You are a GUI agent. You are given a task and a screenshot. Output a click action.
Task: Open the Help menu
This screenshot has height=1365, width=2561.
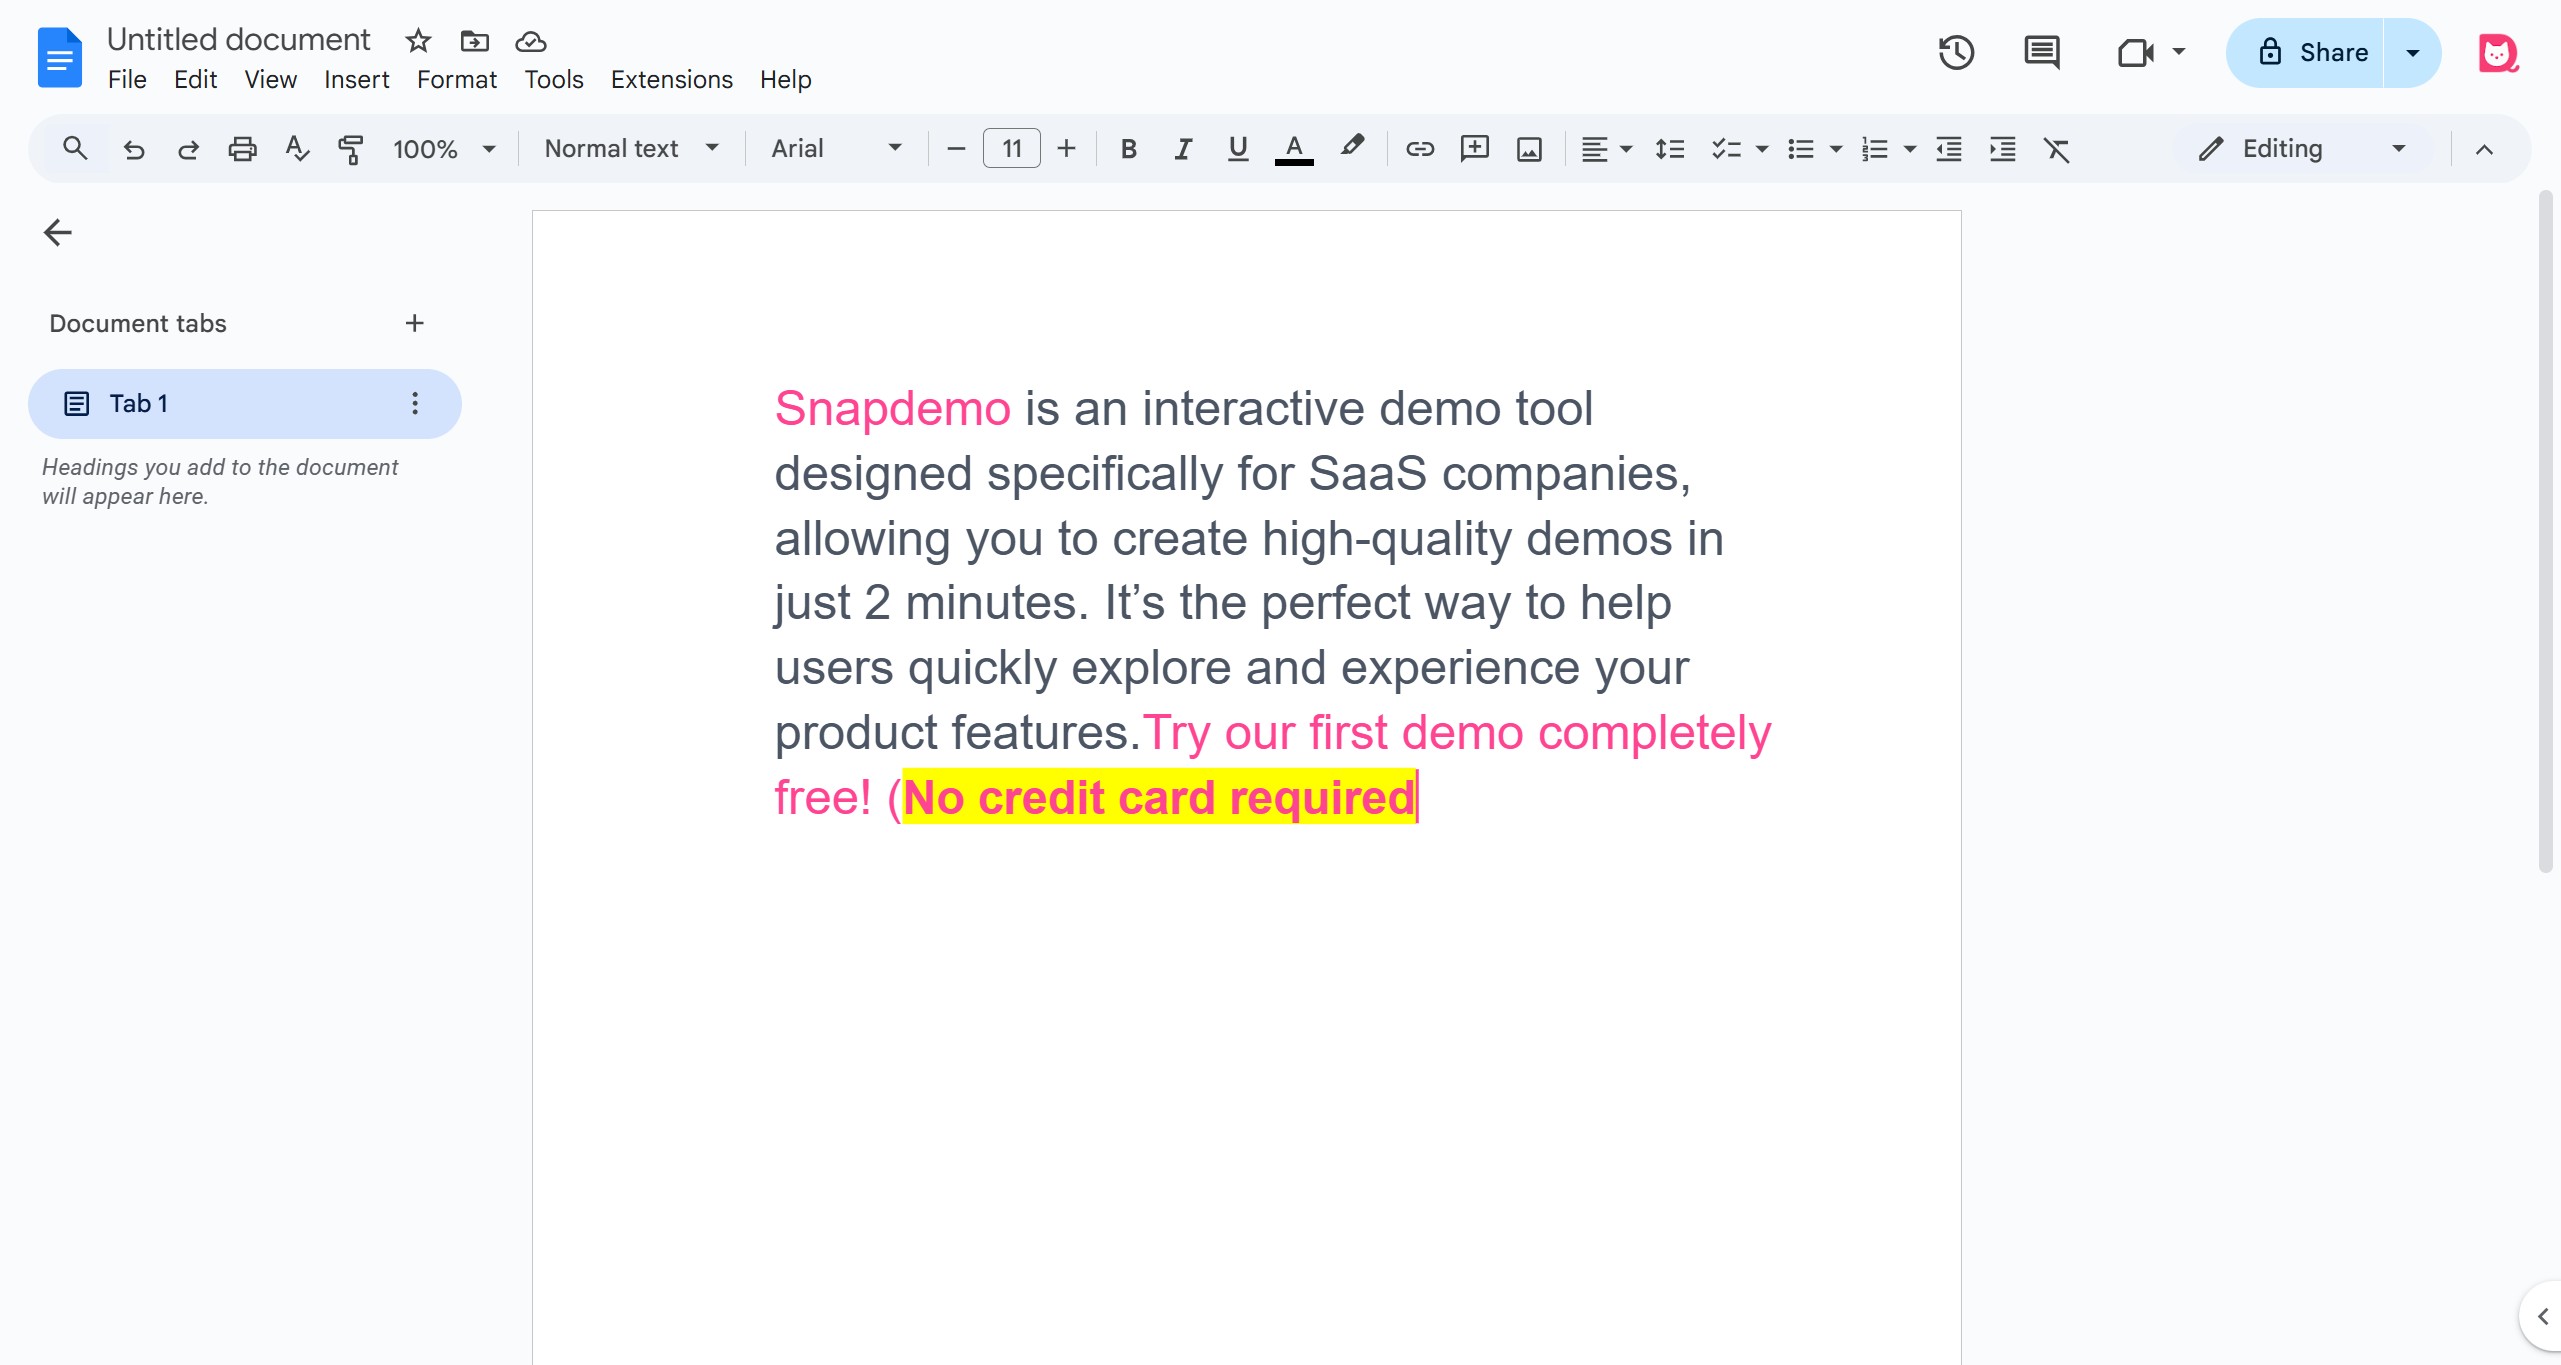pos(785,79)
